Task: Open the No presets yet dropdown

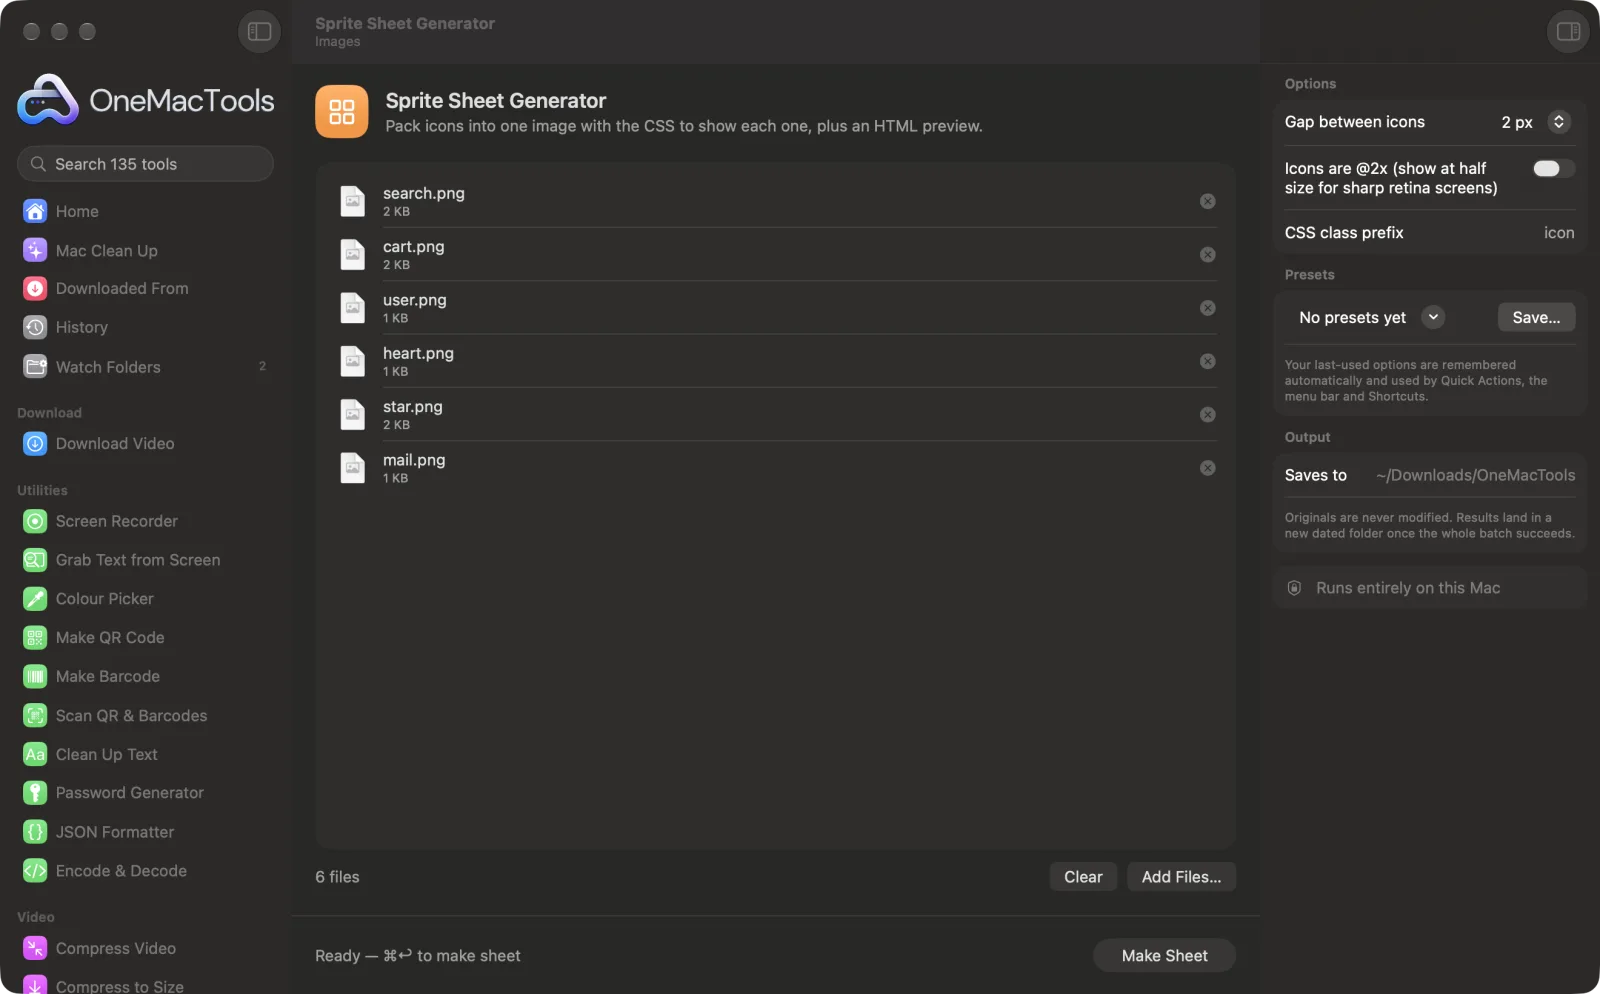Action: coord(1370,317)
